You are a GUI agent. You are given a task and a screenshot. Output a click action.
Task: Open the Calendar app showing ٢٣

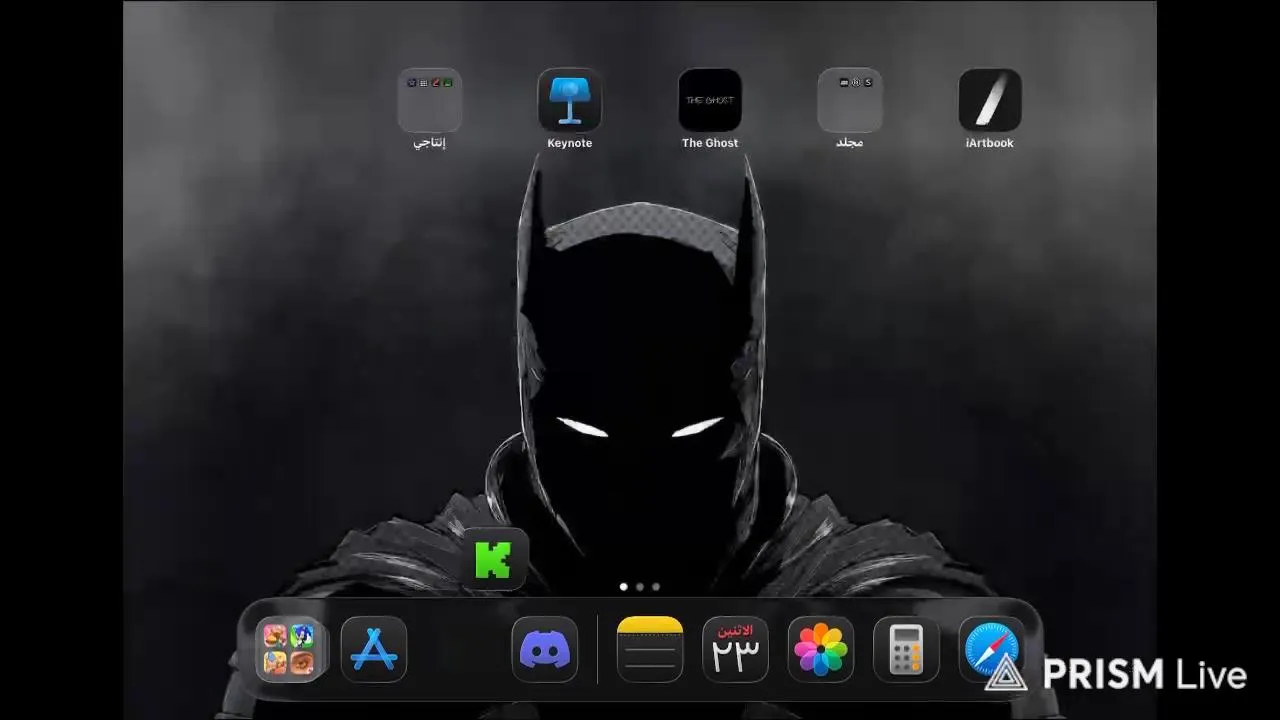click(x=736, y=649)
